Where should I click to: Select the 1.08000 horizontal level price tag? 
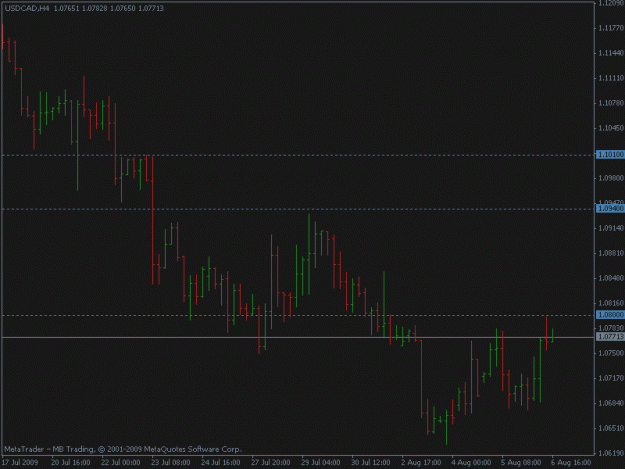point(610,315)
